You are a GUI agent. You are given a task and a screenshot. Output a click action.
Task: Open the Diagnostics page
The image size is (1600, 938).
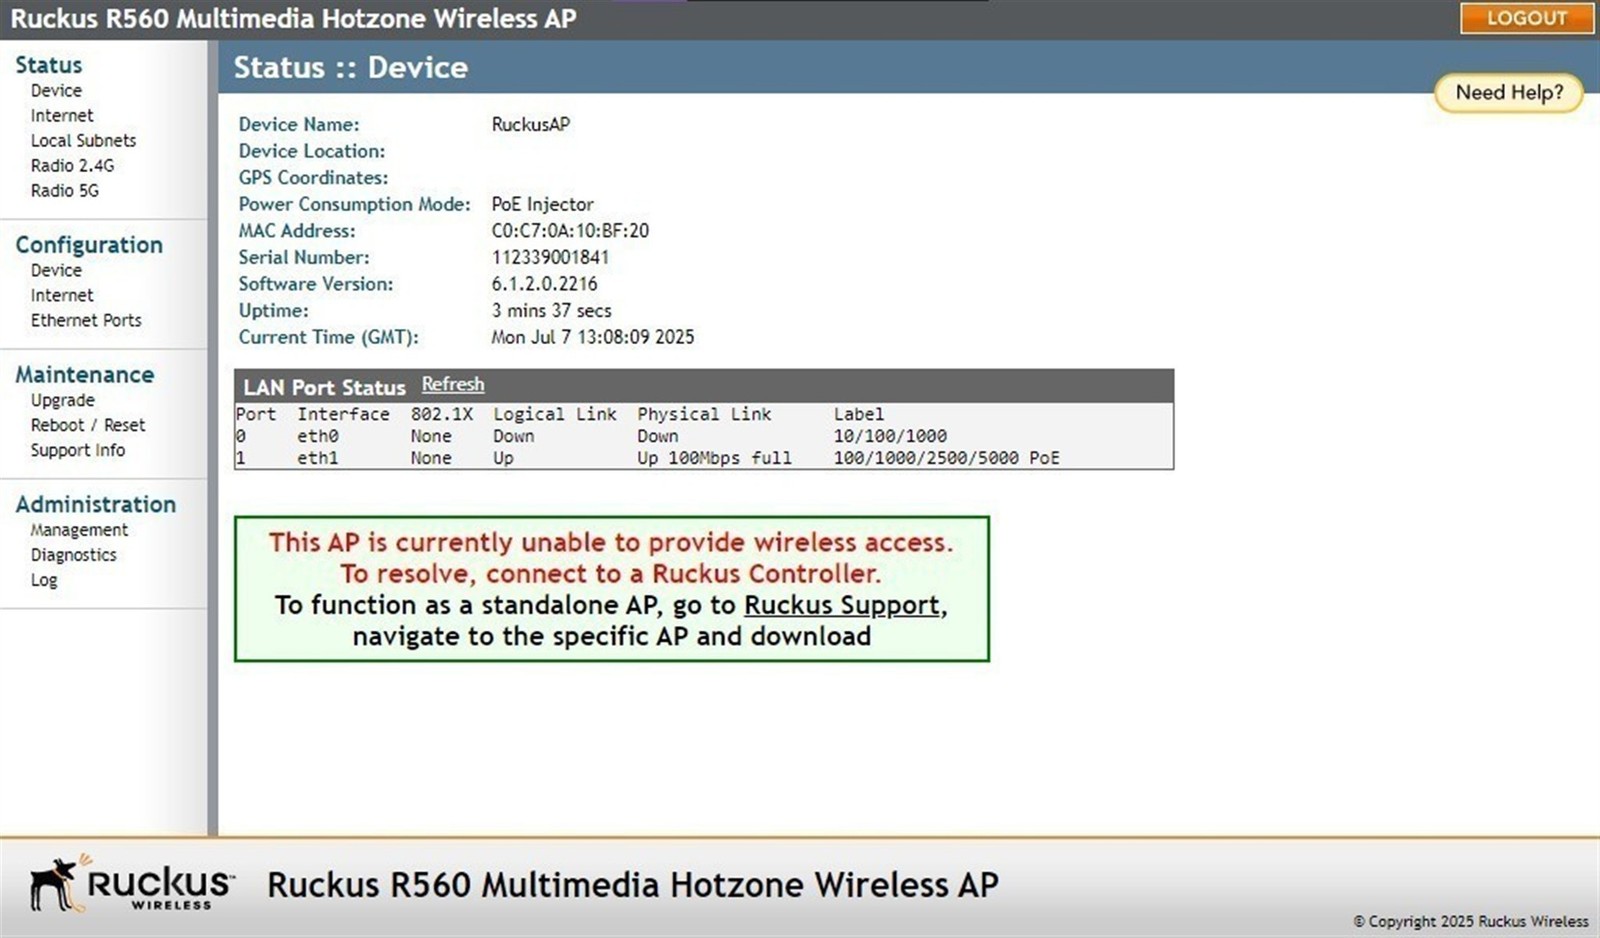[x=73, y=554]
